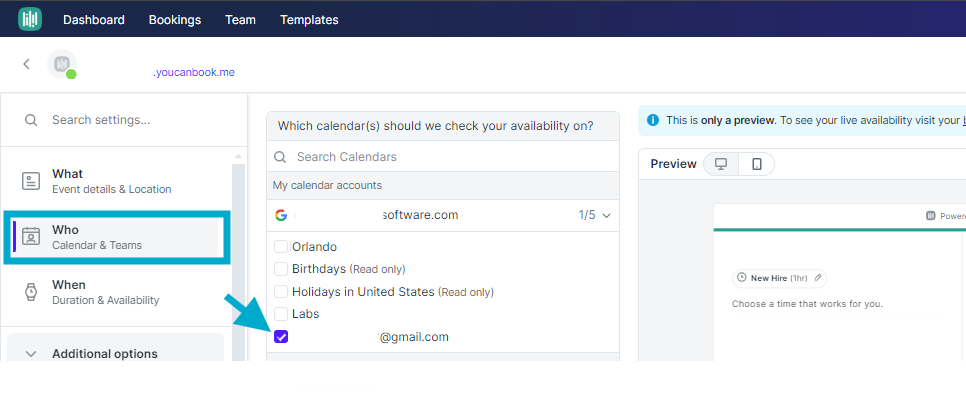The height and width of the screenshot is (406, 966).
Task: Click the profile avatar with green dot
Action: coord(62,64)
